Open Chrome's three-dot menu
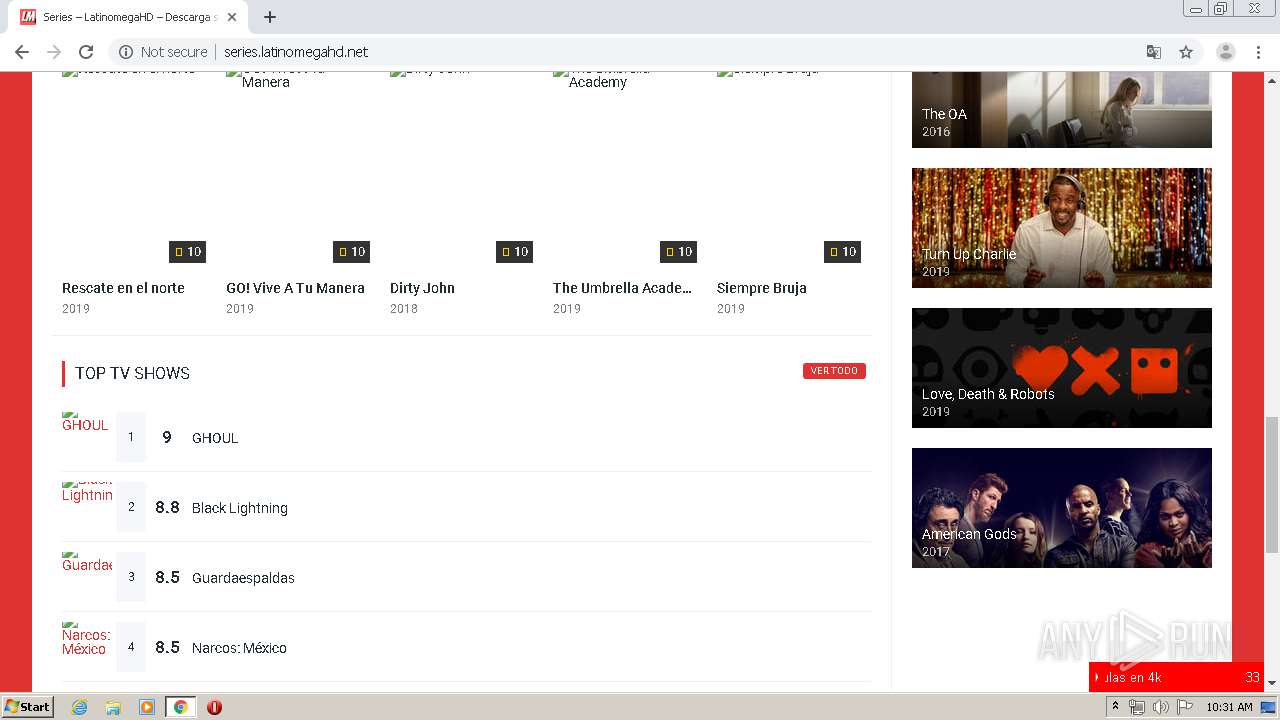Viewport: 1280px width, 720px height. coord(1258,52)
